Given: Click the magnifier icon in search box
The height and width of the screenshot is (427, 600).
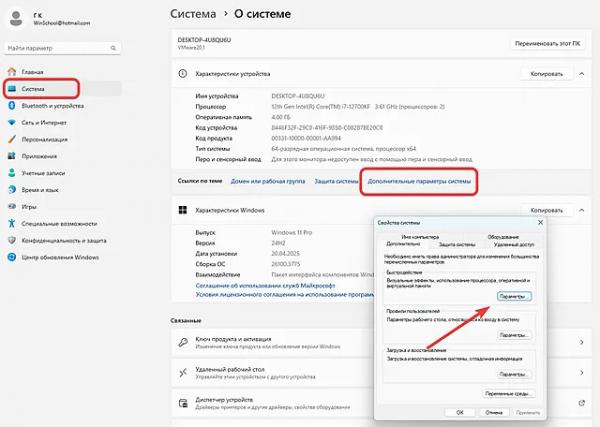Looking at the screenshot, I should pyautogui.click(x=113, y=48).
